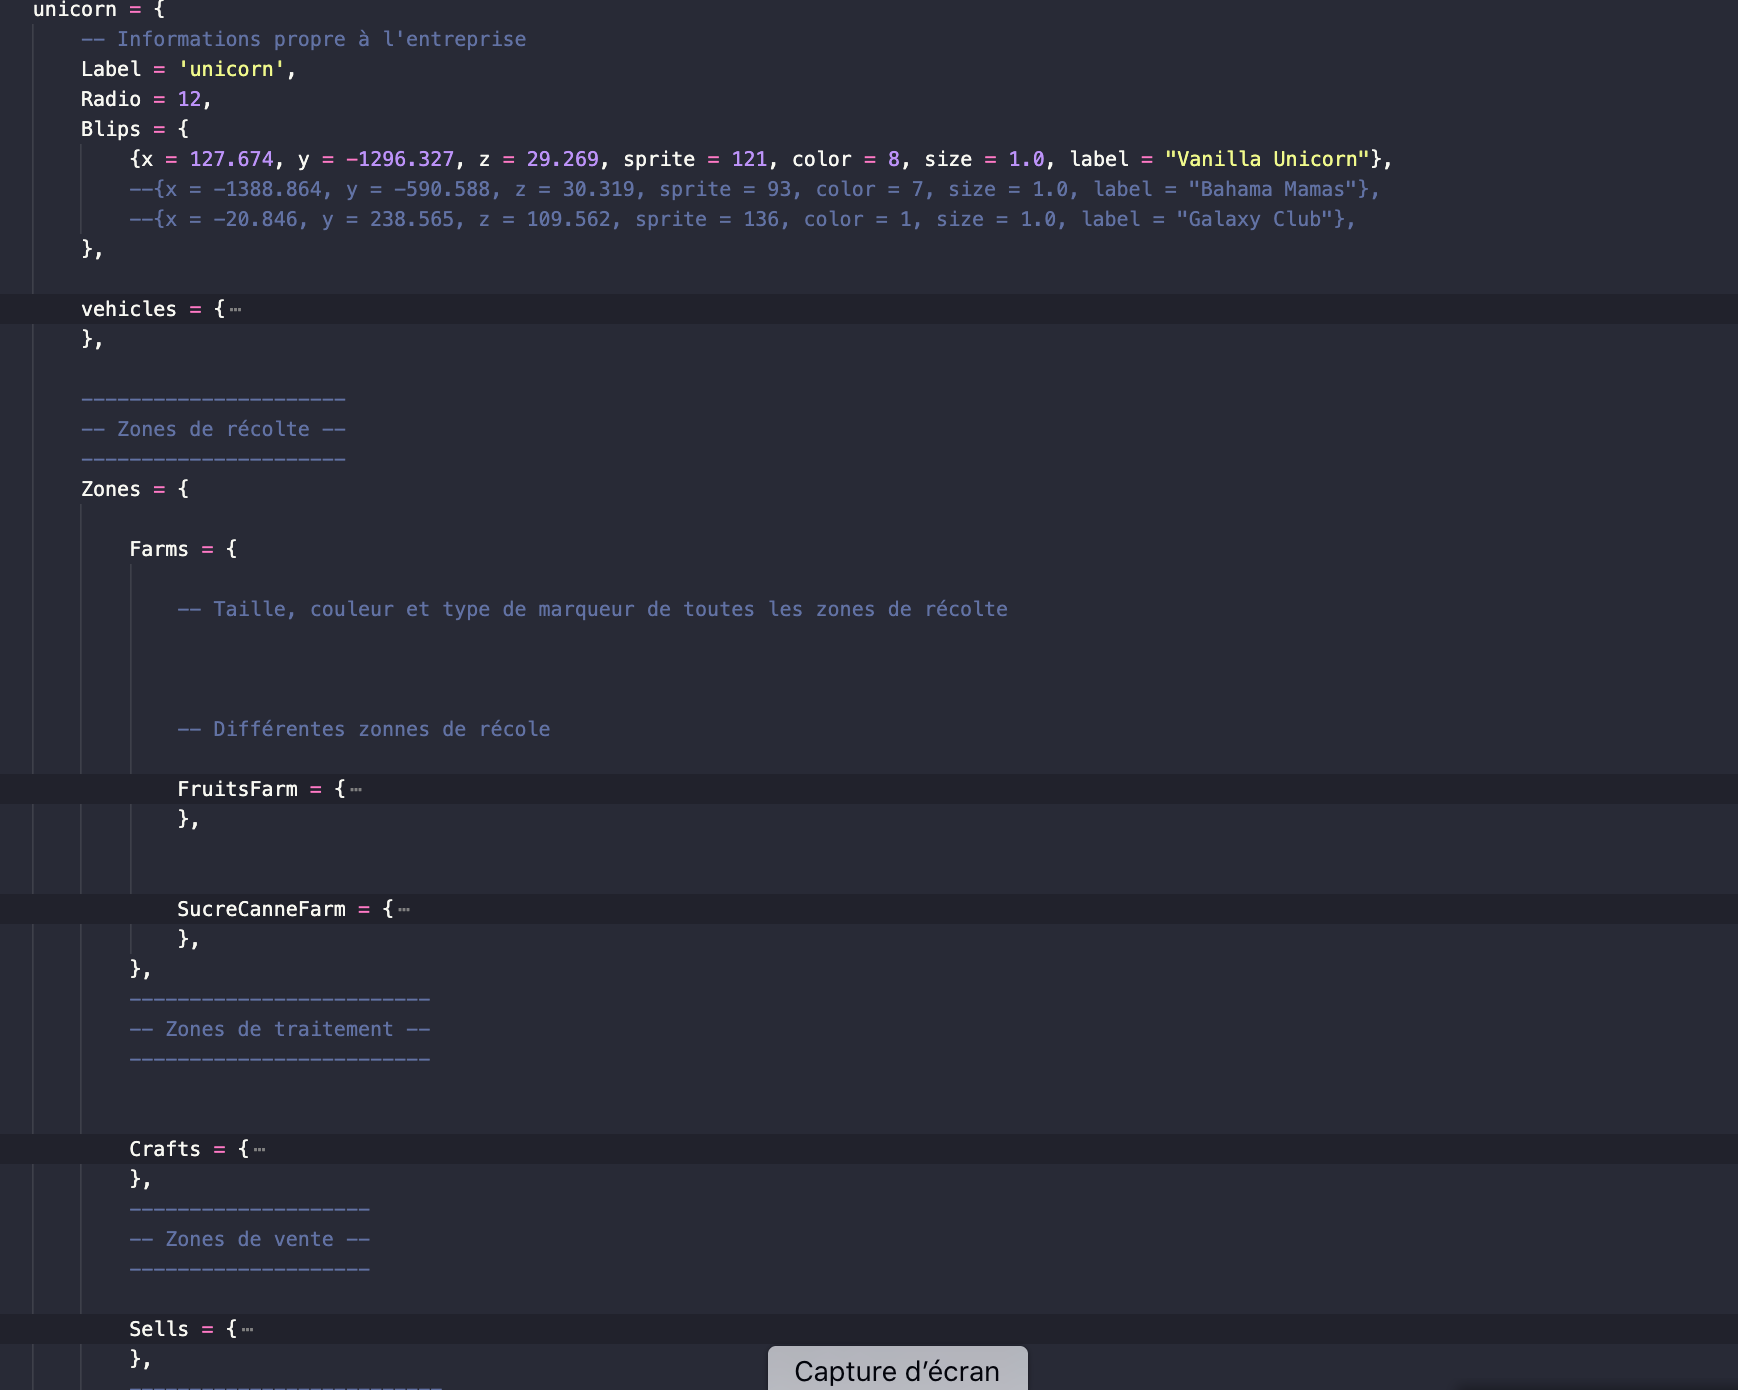The height and width of the screenshot is (1390, 1738).
Task: Expand the folded vehicles block ellipsis
Action: point(236,310)
